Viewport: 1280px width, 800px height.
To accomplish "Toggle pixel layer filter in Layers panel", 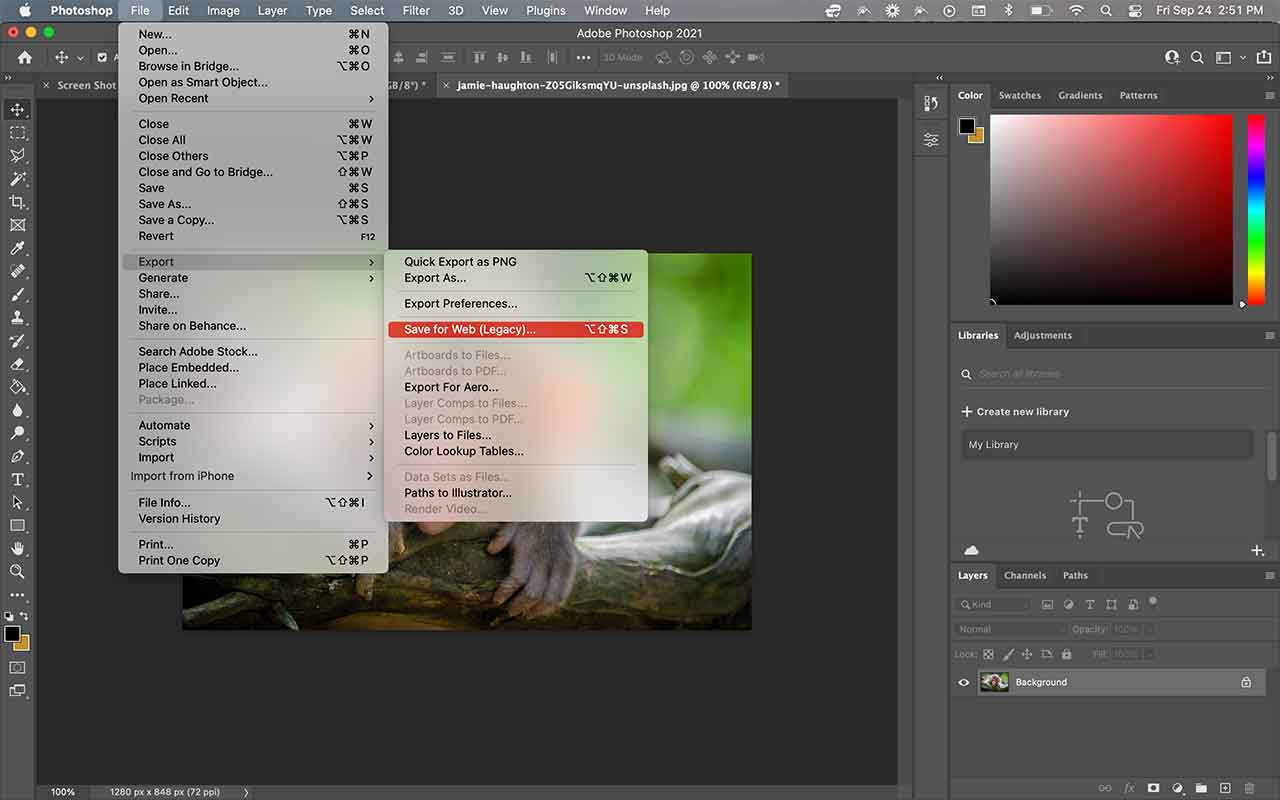I will 1047,604.
